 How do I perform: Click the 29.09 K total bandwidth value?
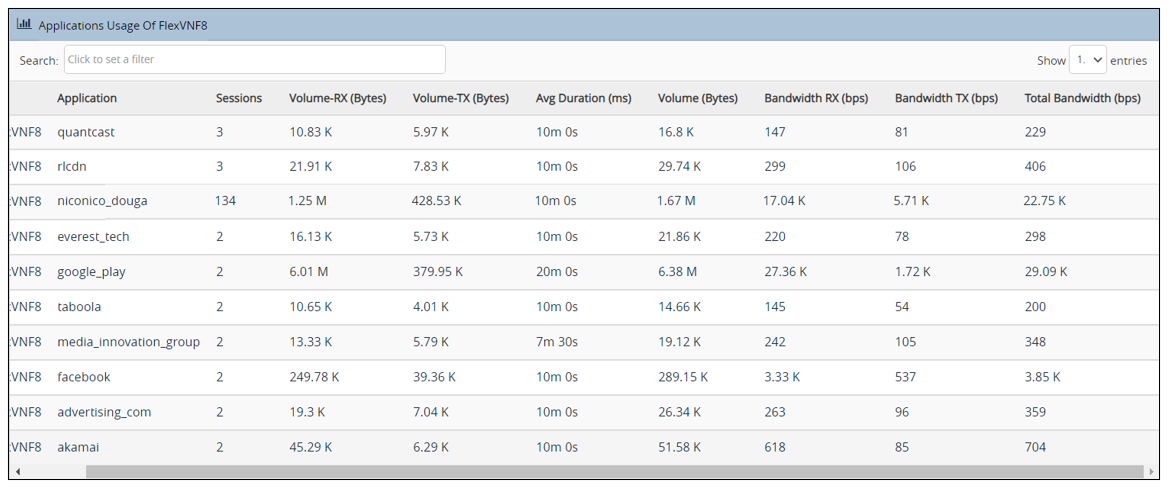1045,272
